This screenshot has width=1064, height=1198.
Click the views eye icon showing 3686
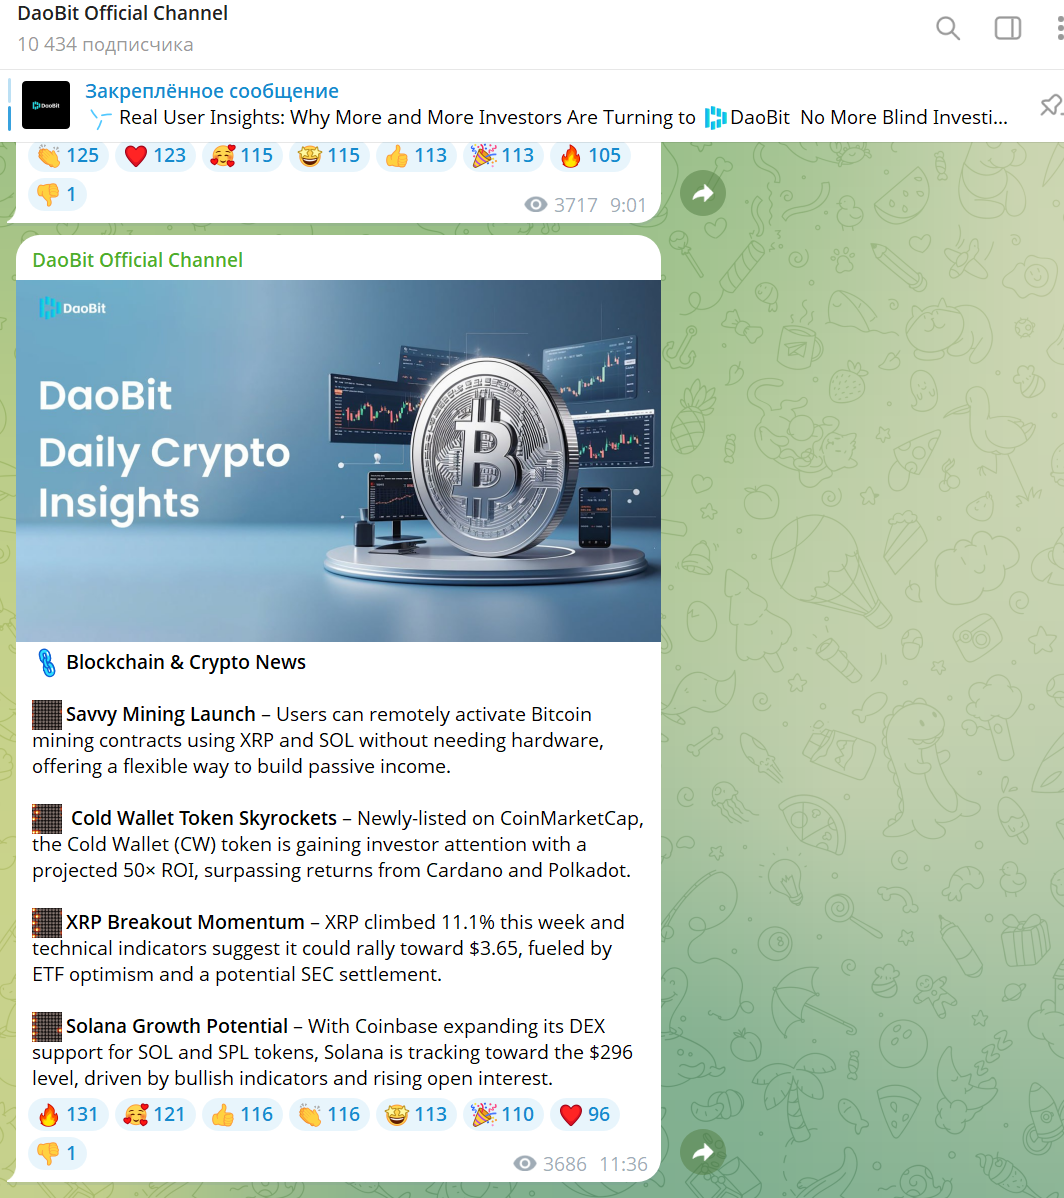tap(526, 1164)
